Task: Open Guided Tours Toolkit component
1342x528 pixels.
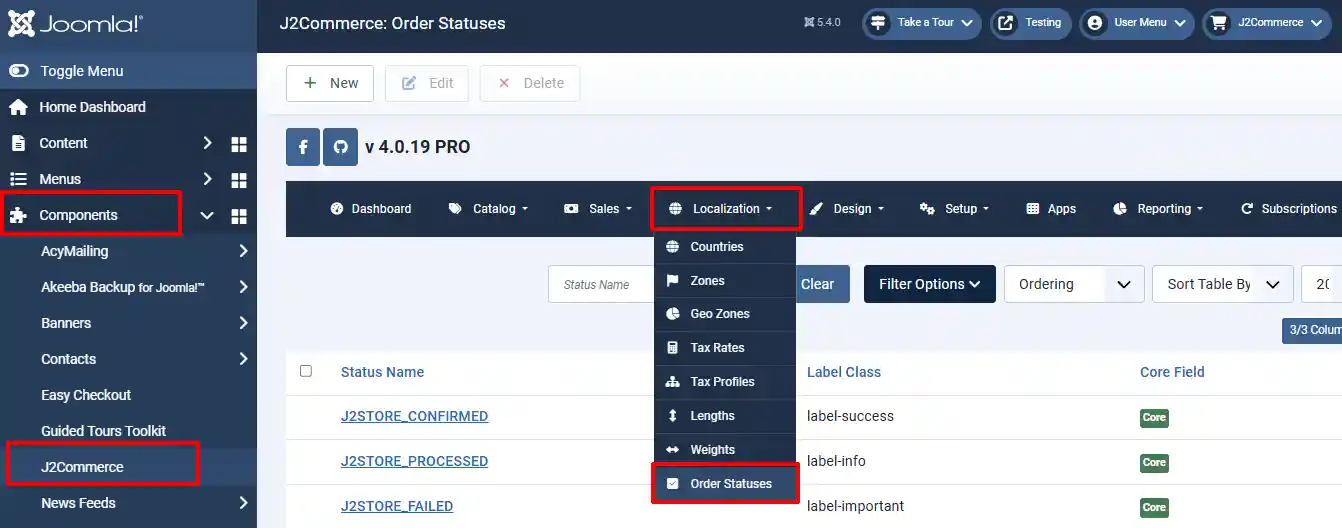Action: pos(103,431)
